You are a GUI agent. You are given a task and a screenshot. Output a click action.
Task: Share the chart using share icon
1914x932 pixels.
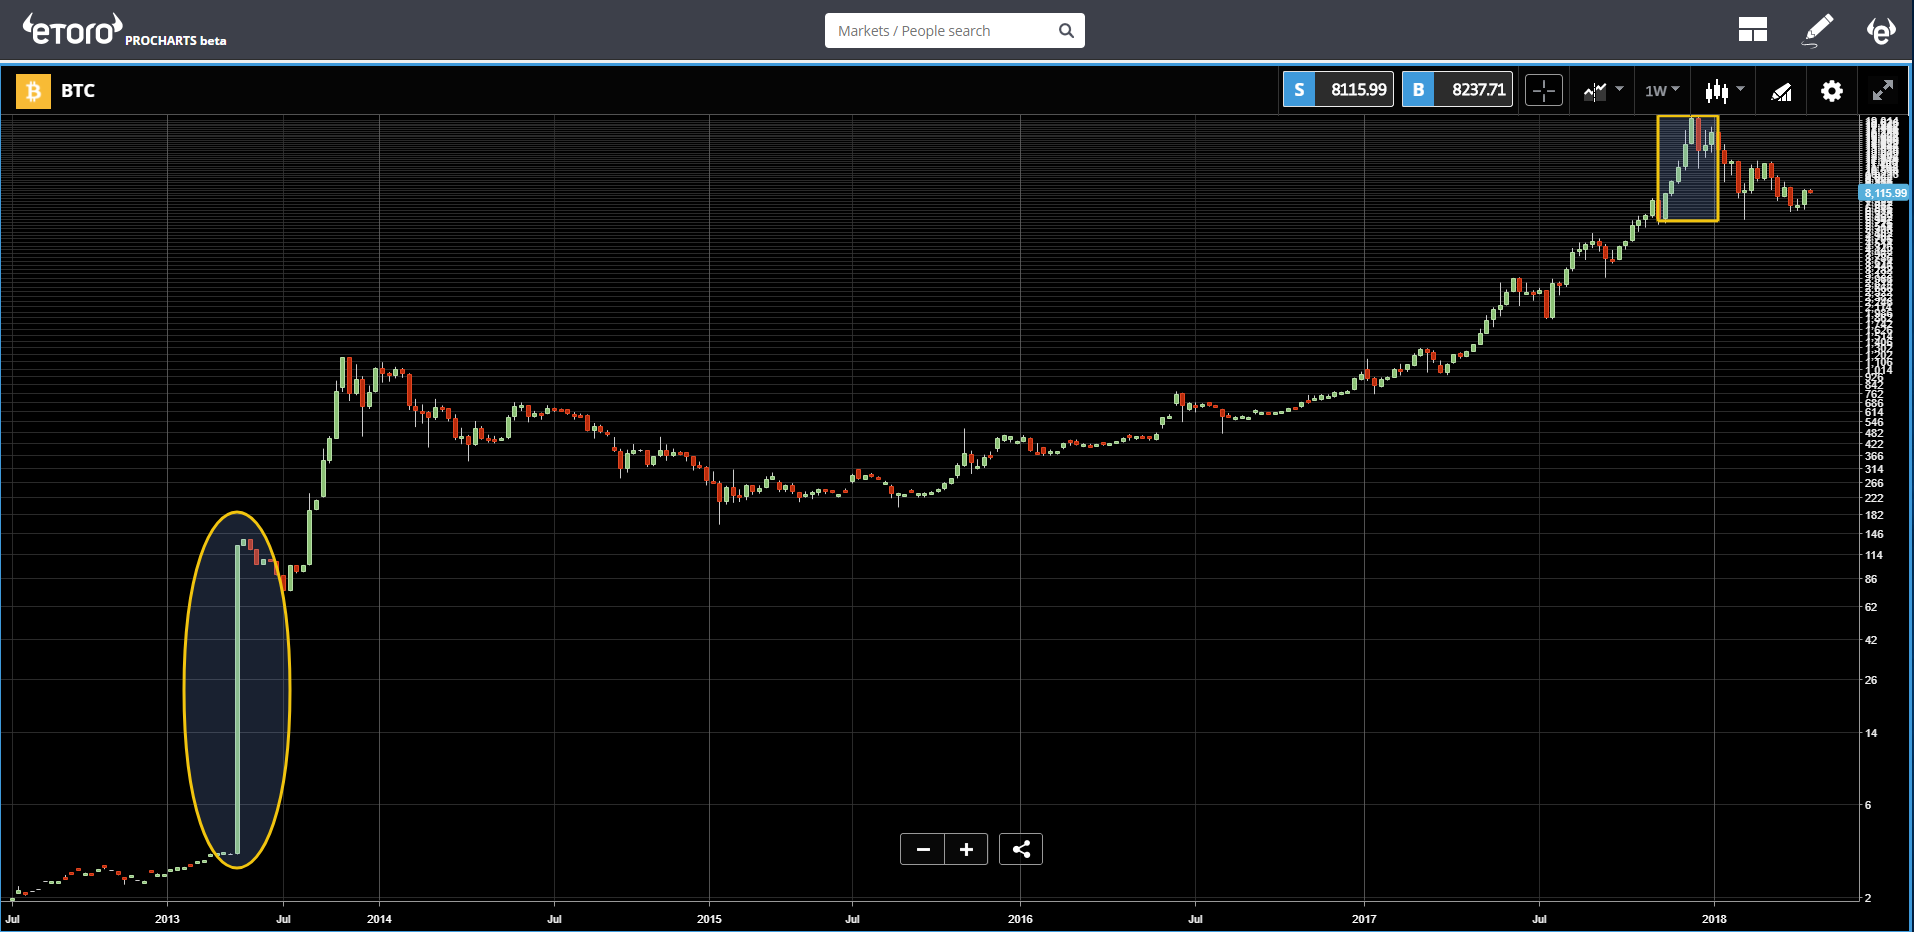point(1021,849)
